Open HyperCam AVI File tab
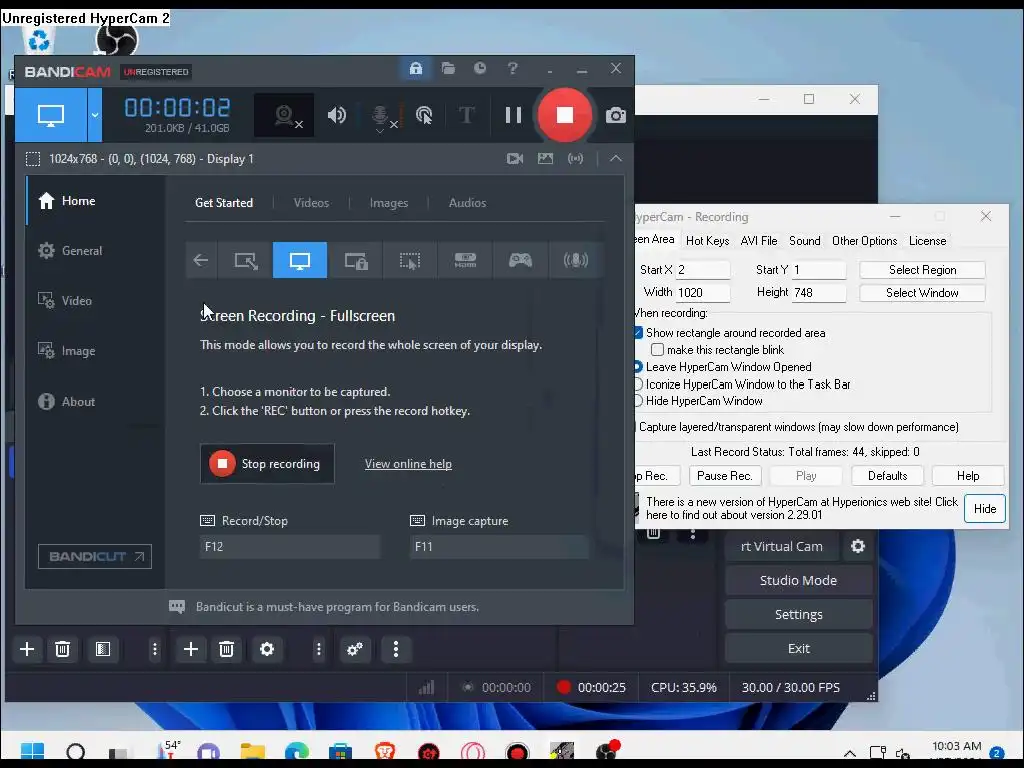 point(759,241)
